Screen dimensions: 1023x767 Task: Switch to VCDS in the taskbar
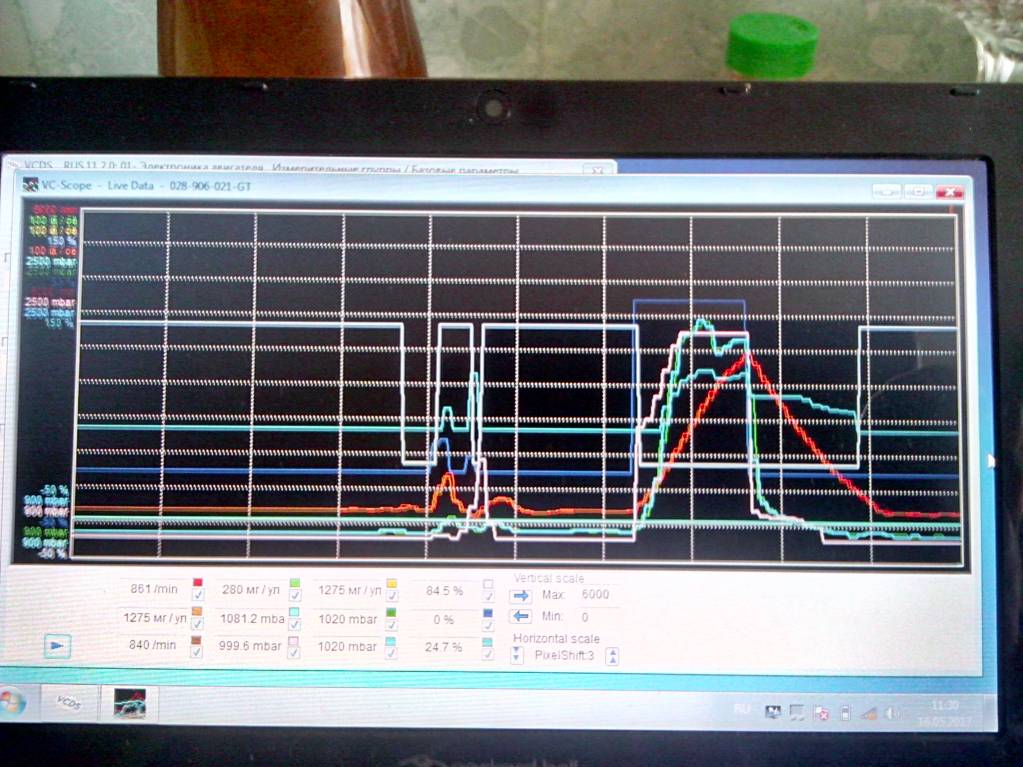pyautogui.click(x=69, y=701)
